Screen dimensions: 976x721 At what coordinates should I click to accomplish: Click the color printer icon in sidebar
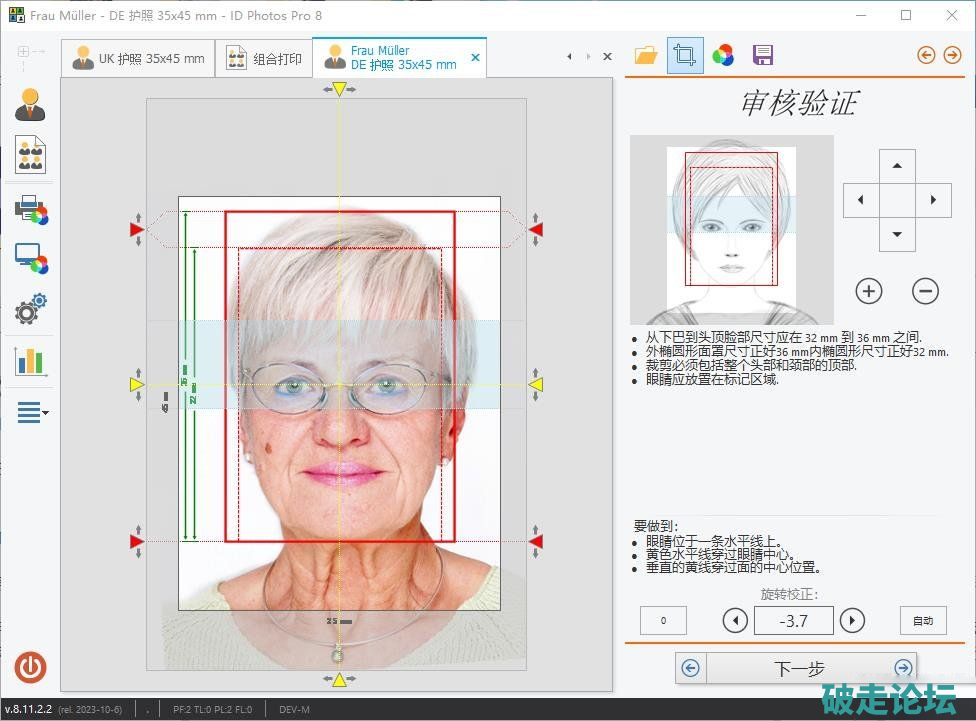[x=31, y=210]
